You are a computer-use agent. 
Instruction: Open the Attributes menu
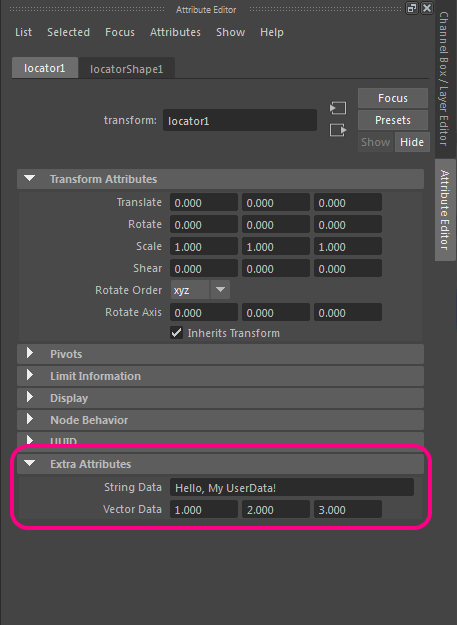click(175, 32)
